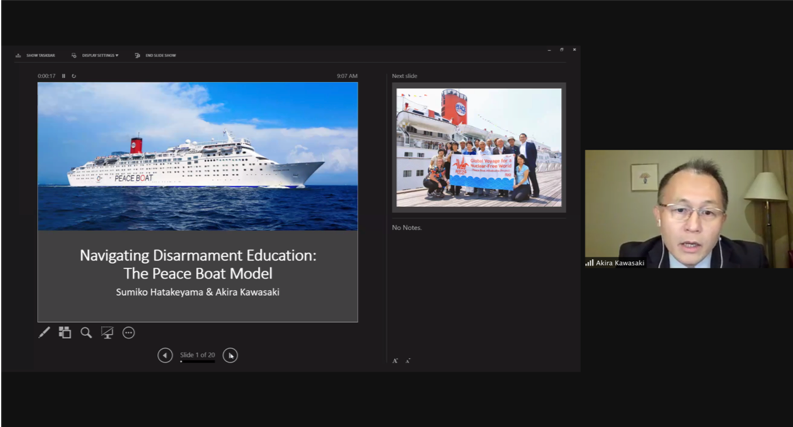The height and width of the screenshot is (427, 793).
Task: Click the slide progress bar under counter
Action: click(197, 362)
